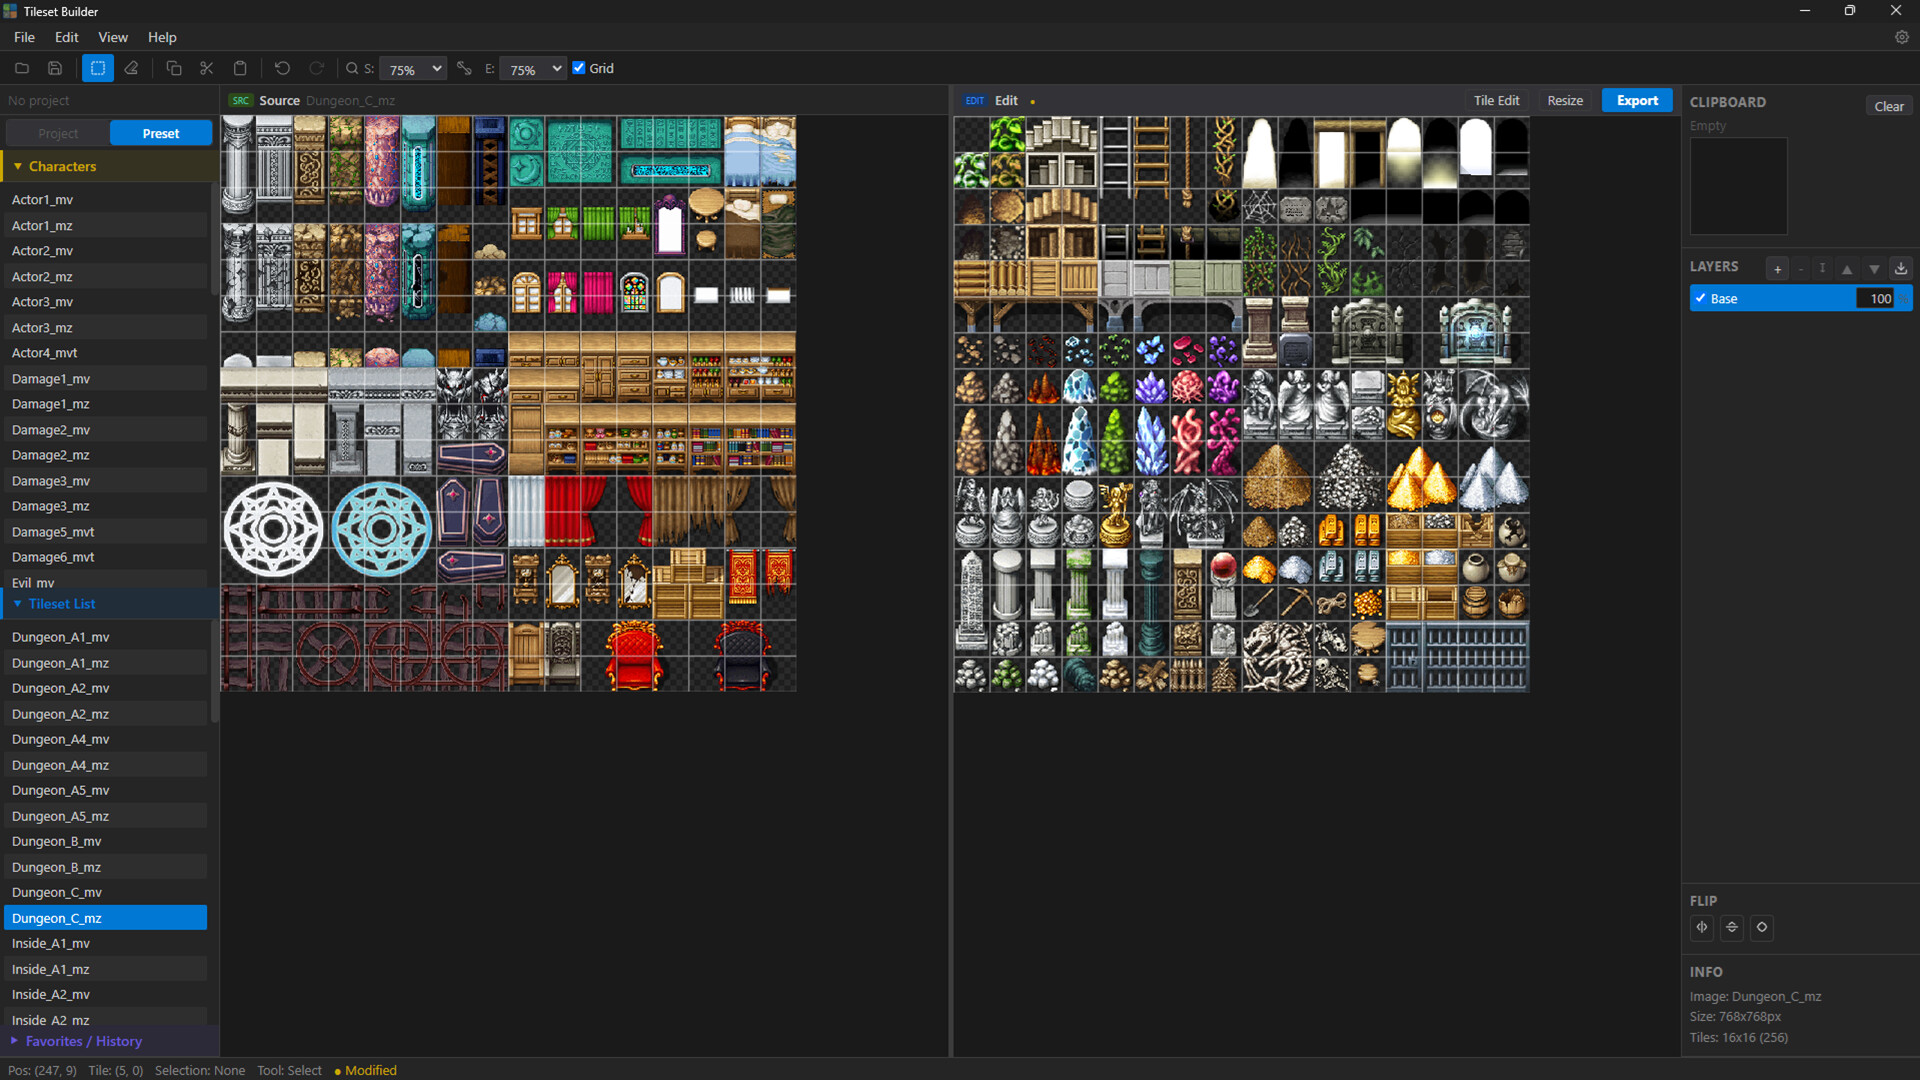Cut the selection with the scissors icon
This screenshot has width=1920, height=1080.
coord(207,68)
